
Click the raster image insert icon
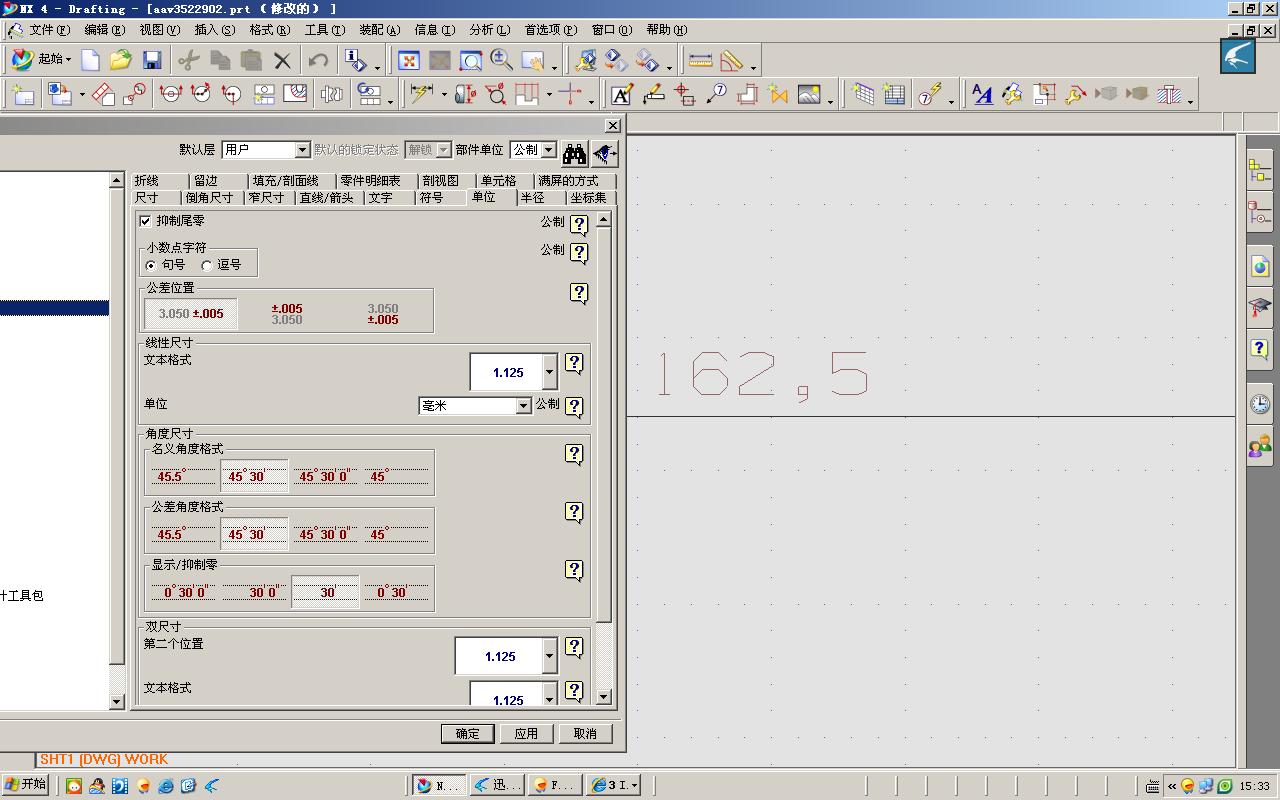(x=809, y=95)
